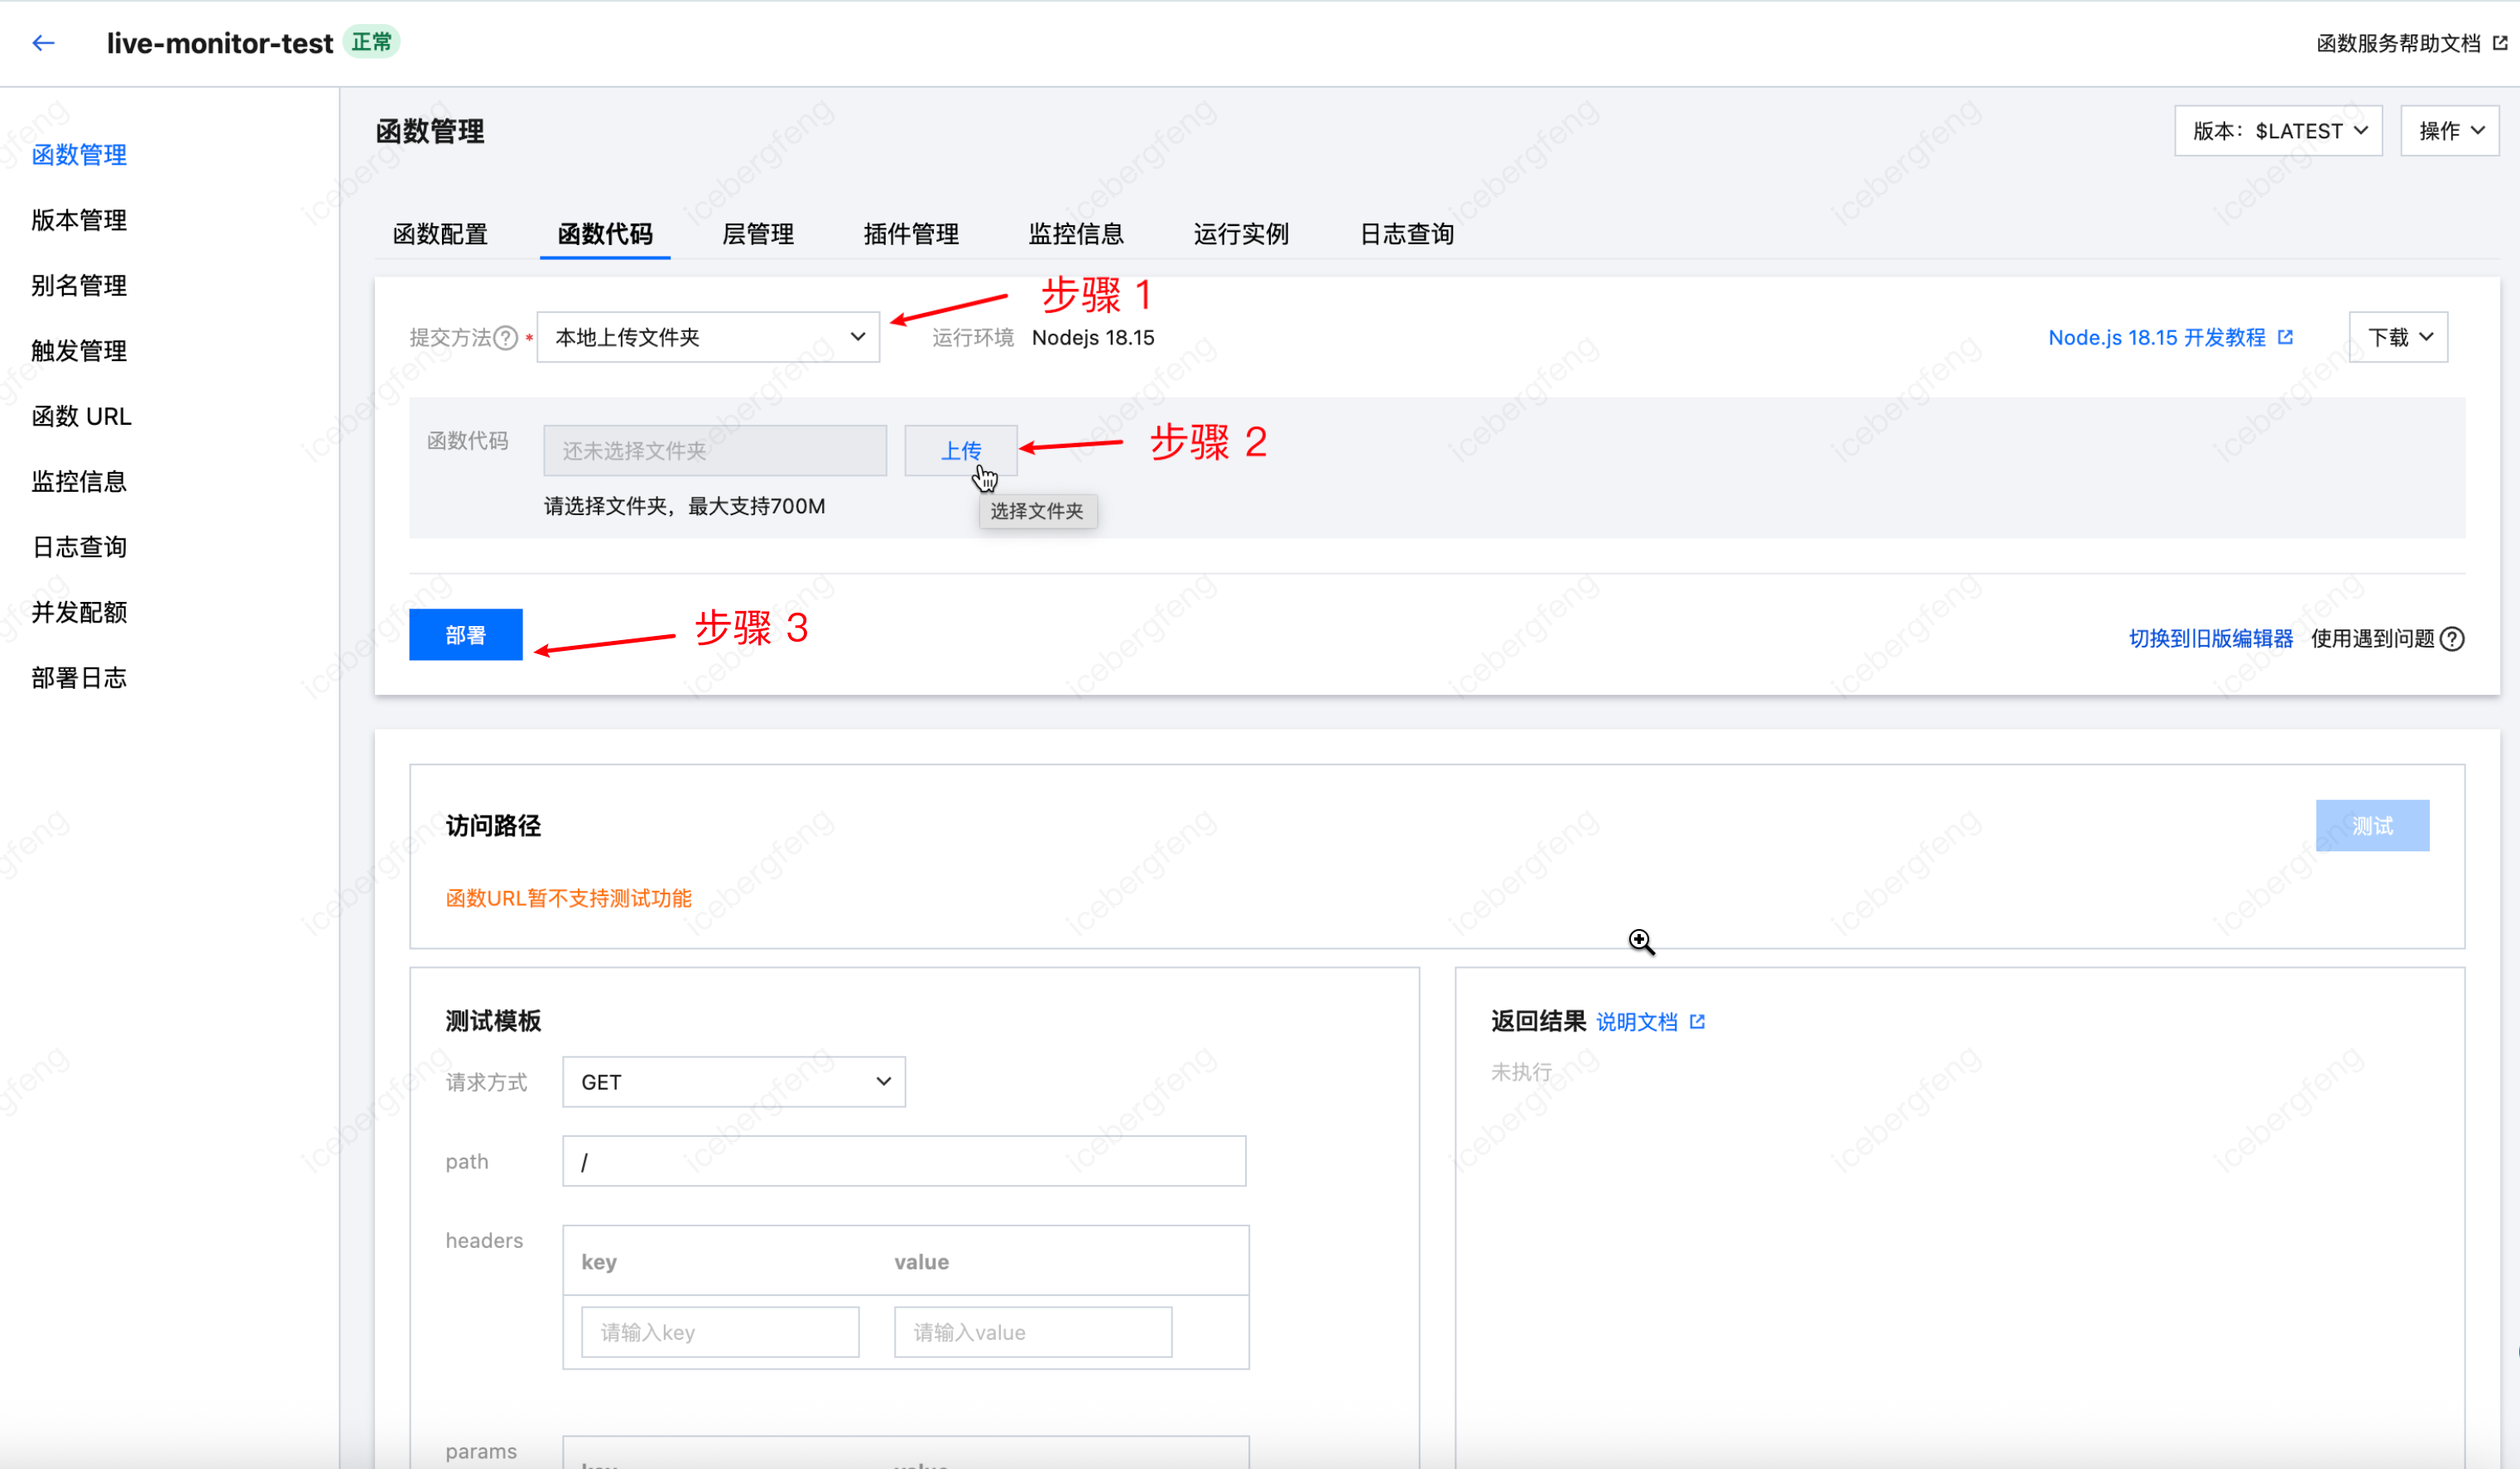Click the 切换到旧版编辑器 link
The image size is (2520, 1469).
(2210, 639)
